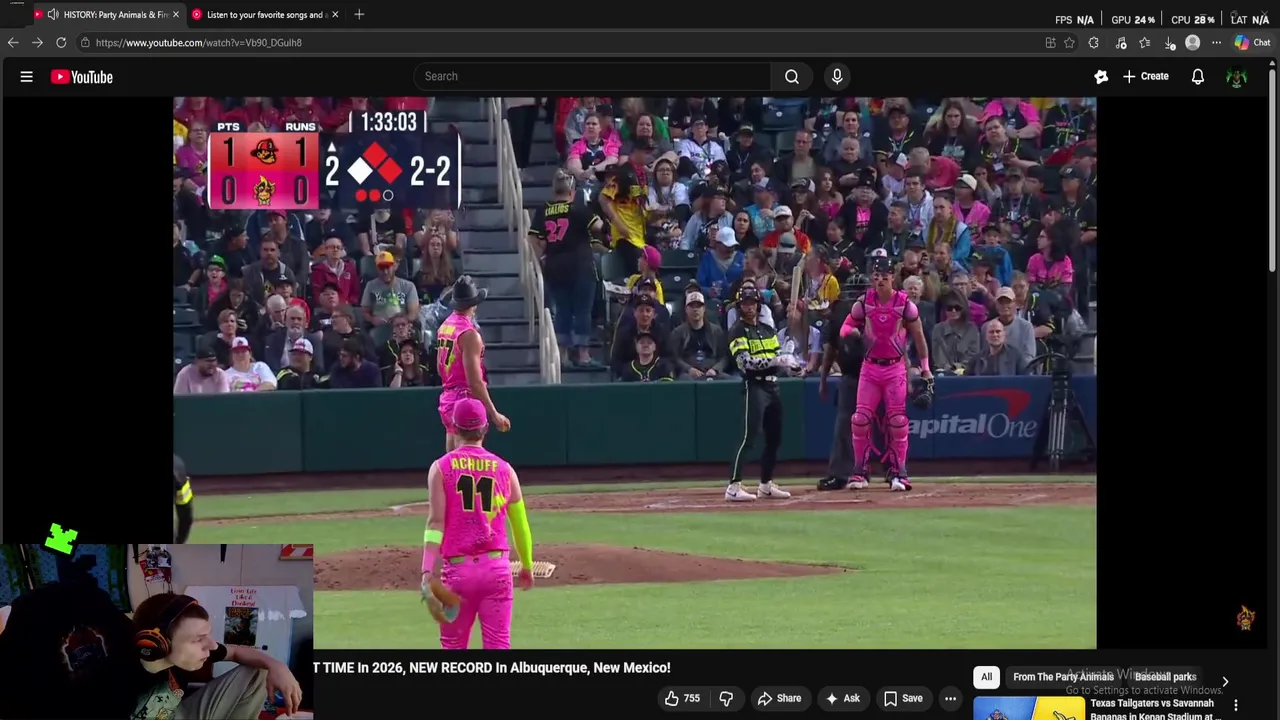Go to YouTube home via logo
This screenshot has height=720, width=1280.
pos(82,77)
